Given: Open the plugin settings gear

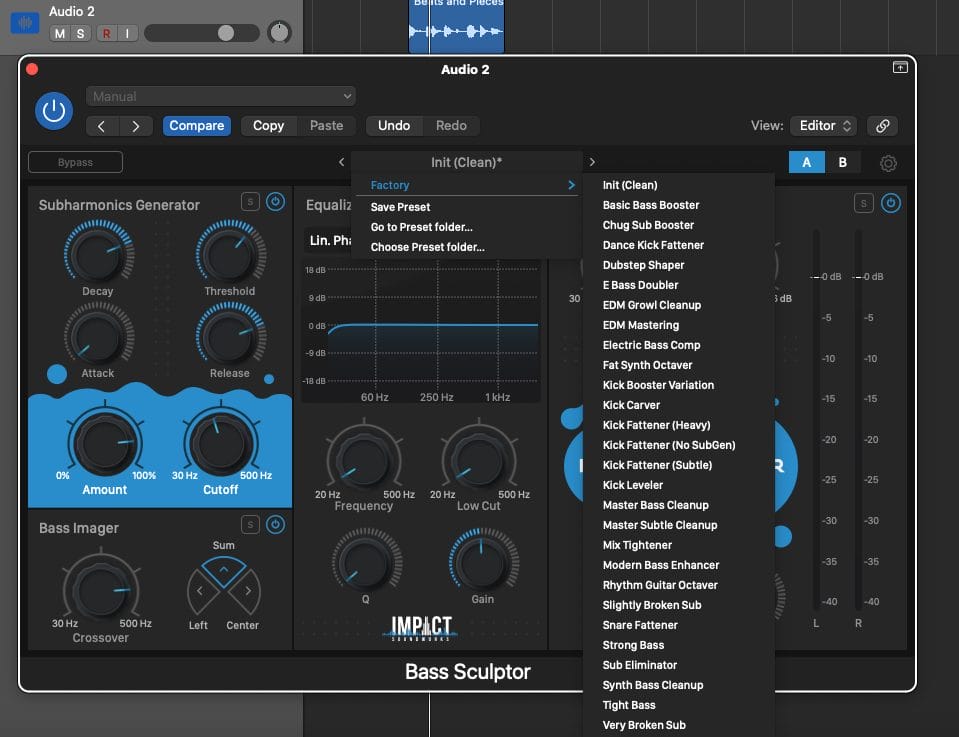Looking at the screenshot, I should click(x=887, y=163).
